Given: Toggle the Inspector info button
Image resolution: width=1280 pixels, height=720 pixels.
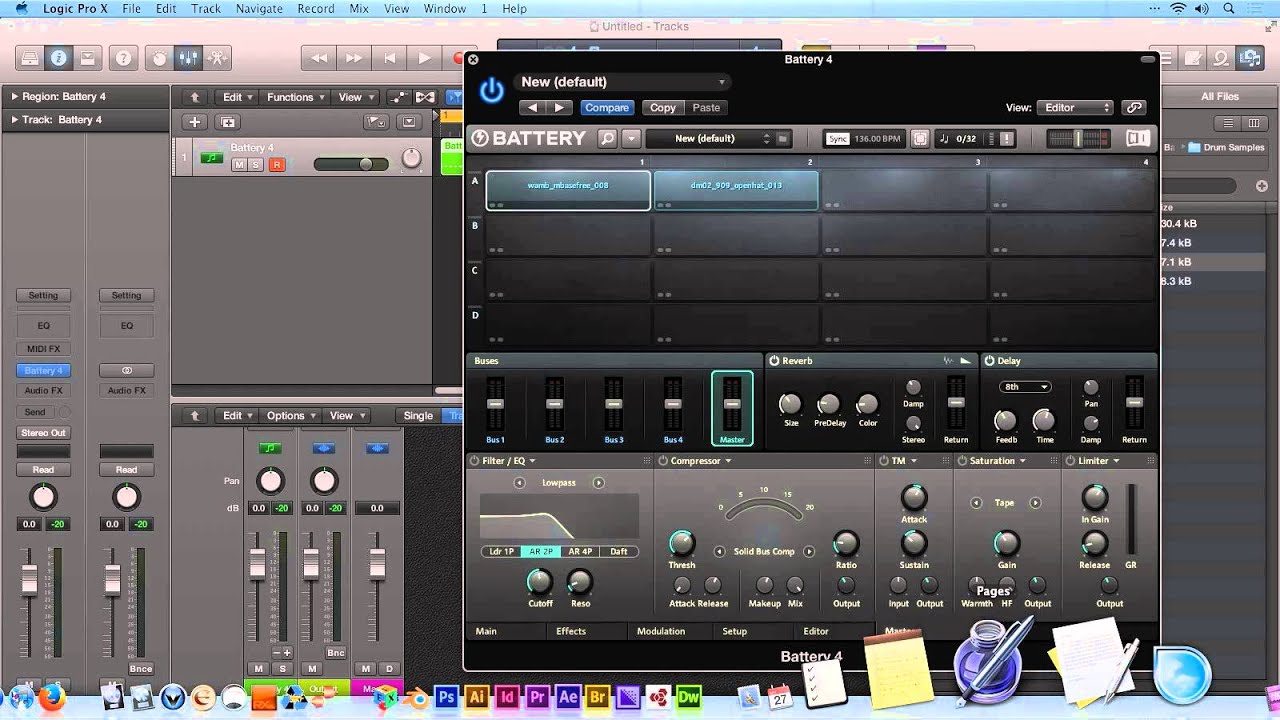Looking at the screenshot, I should click(x=59, y=58).
